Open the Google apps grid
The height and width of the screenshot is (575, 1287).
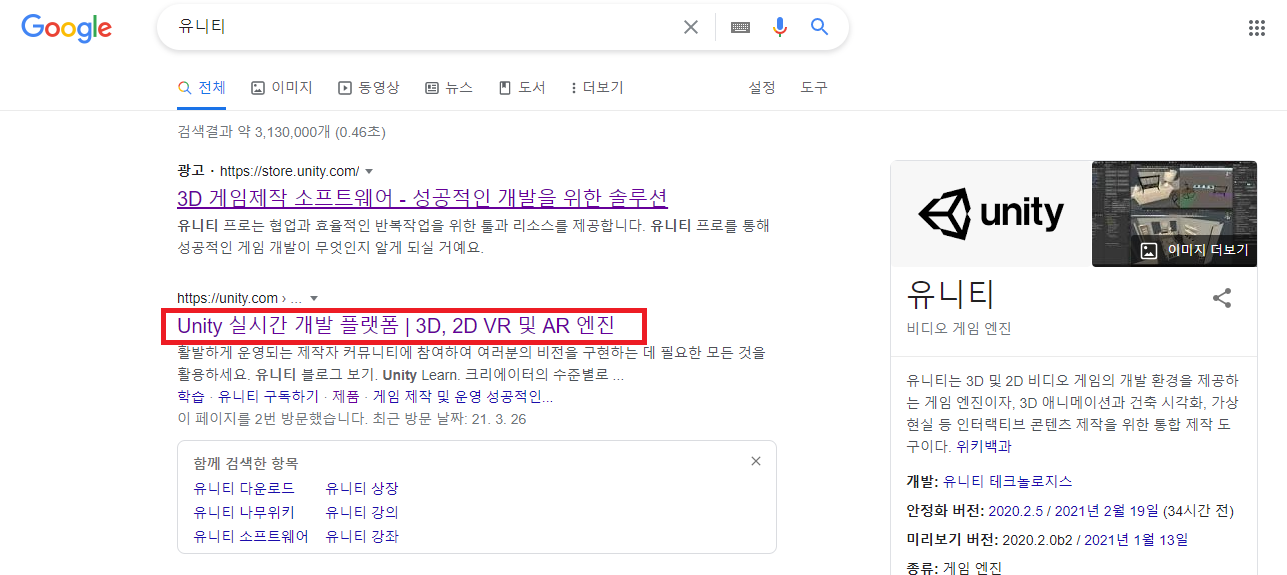[1257, 28]
